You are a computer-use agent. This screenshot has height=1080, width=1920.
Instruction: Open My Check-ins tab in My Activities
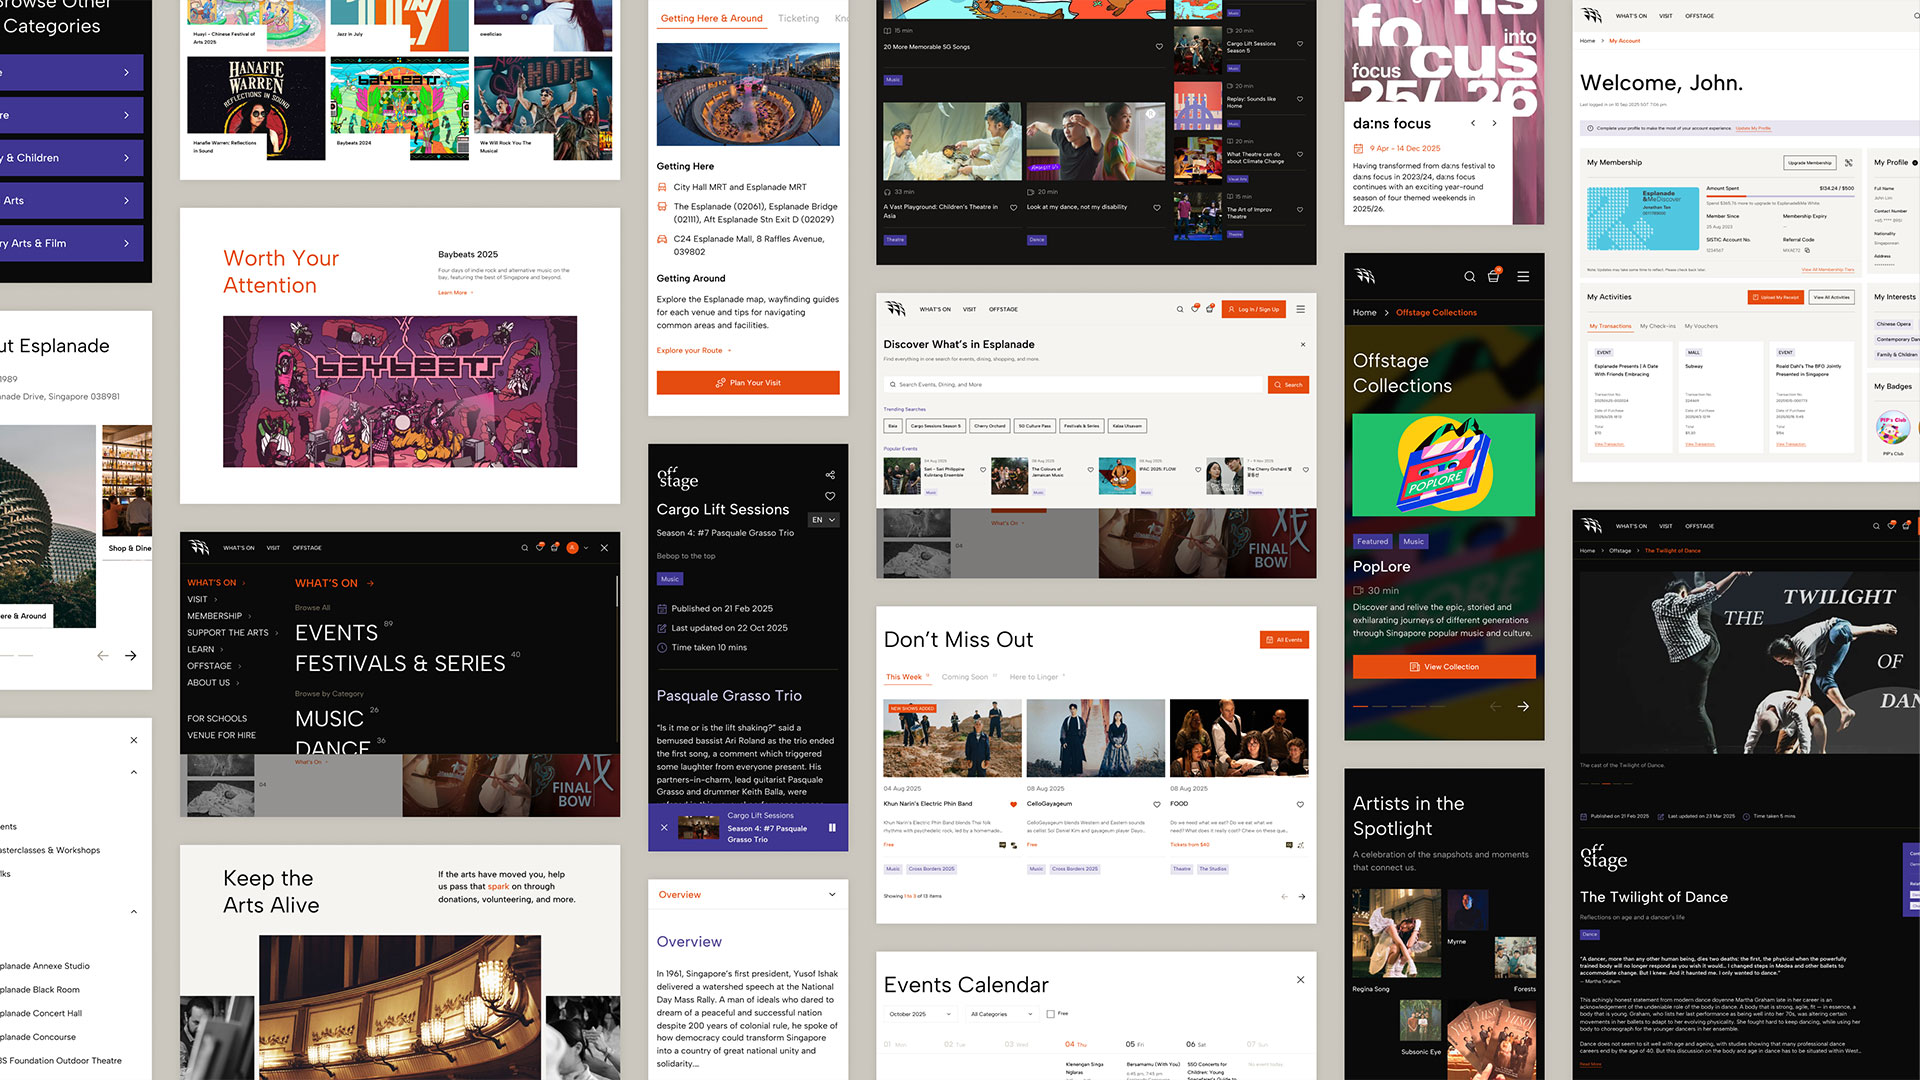pyautogui.click(x=1658, y=326)
